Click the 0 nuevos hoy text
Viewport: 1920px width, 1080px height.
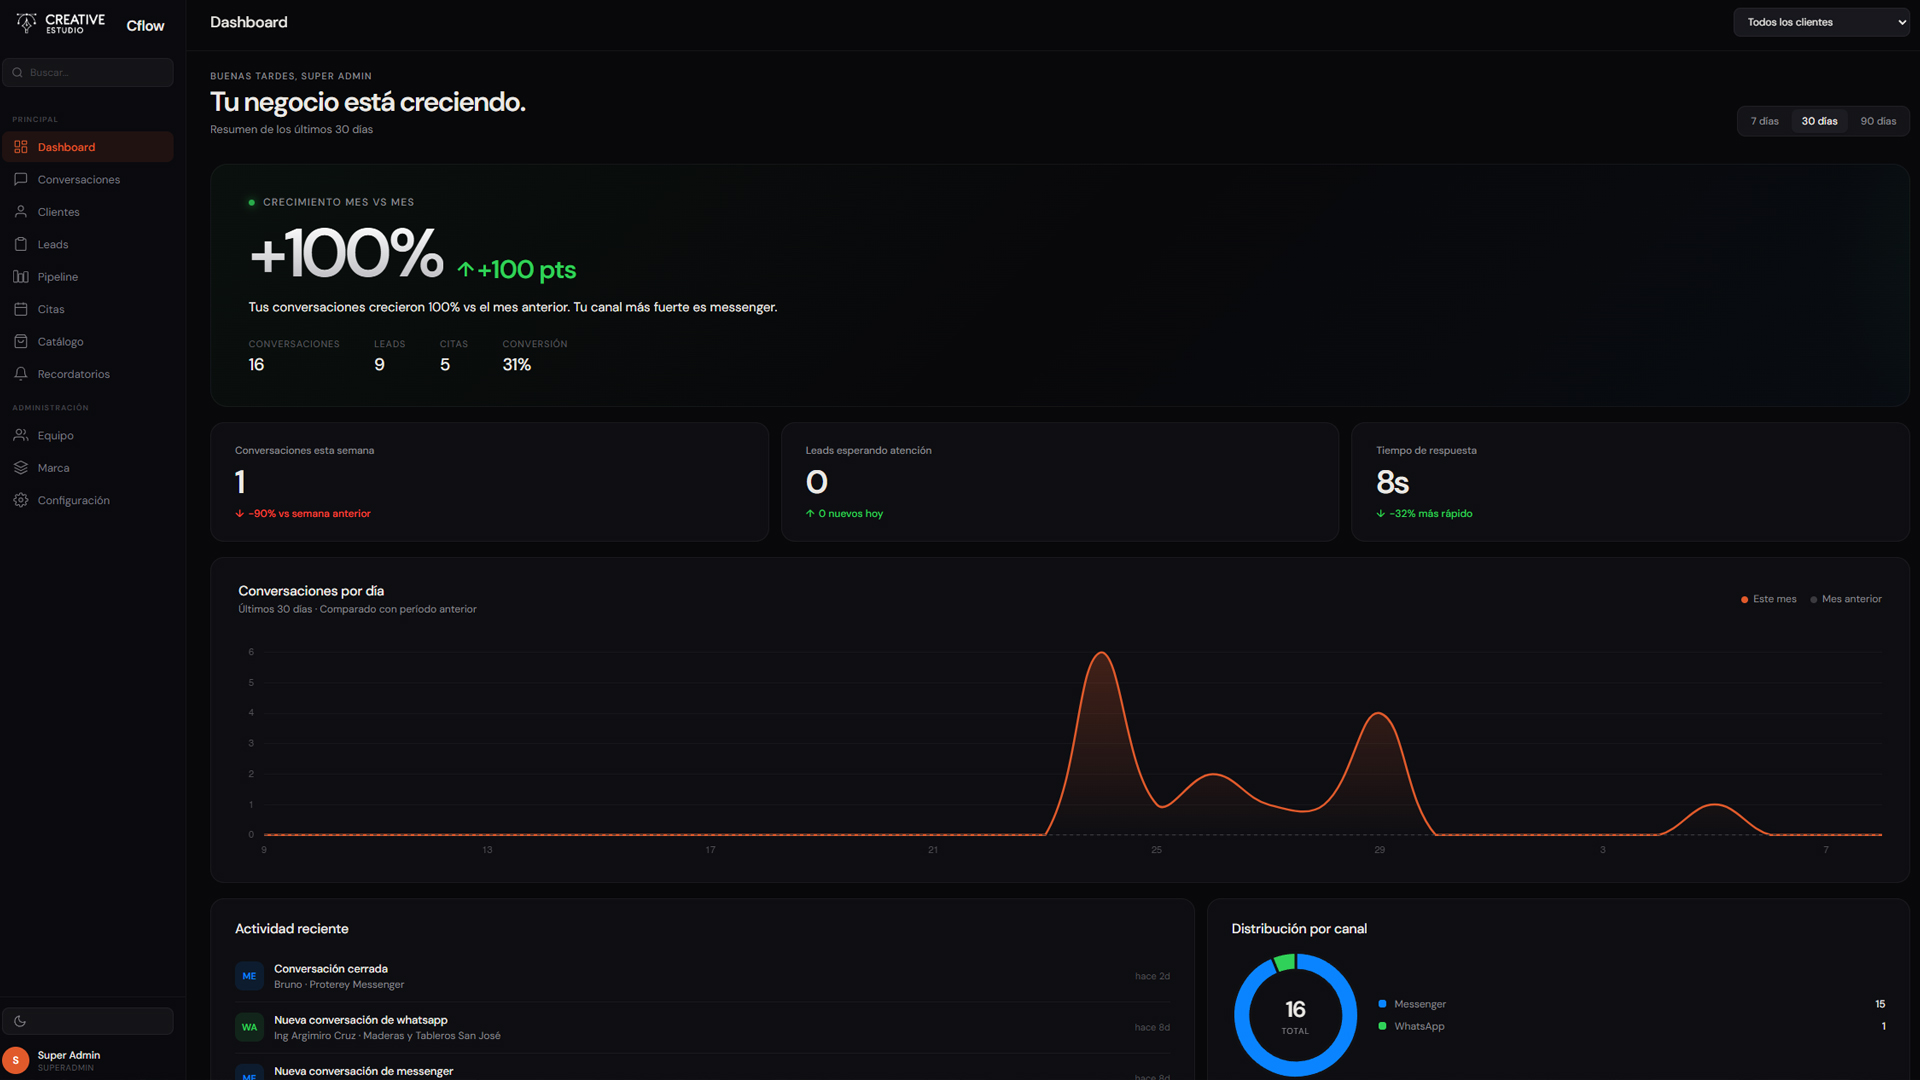coord(844,514)
